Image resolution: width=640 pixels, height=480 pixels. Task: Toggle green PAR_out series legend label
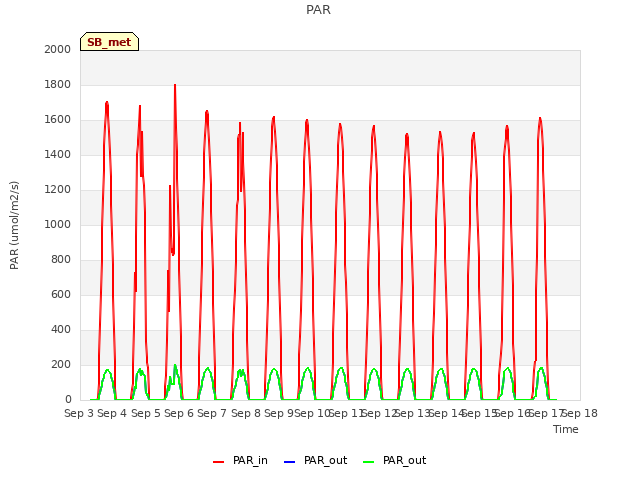point(404,460)
